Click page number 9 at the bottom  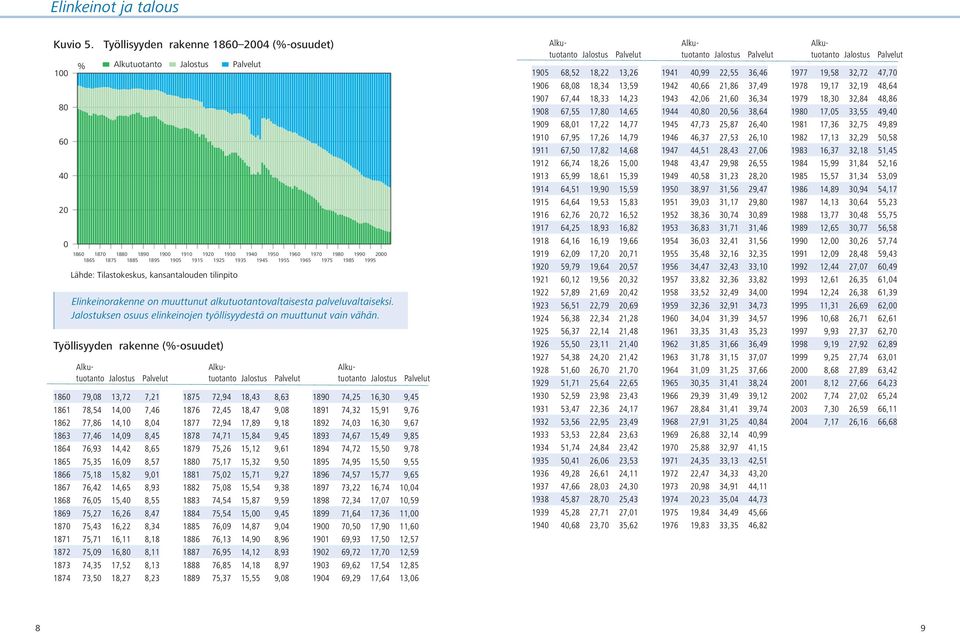pos(923,628)
